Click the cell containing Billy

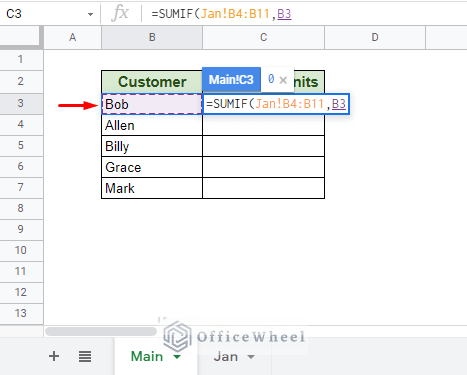tap(152, 146)
